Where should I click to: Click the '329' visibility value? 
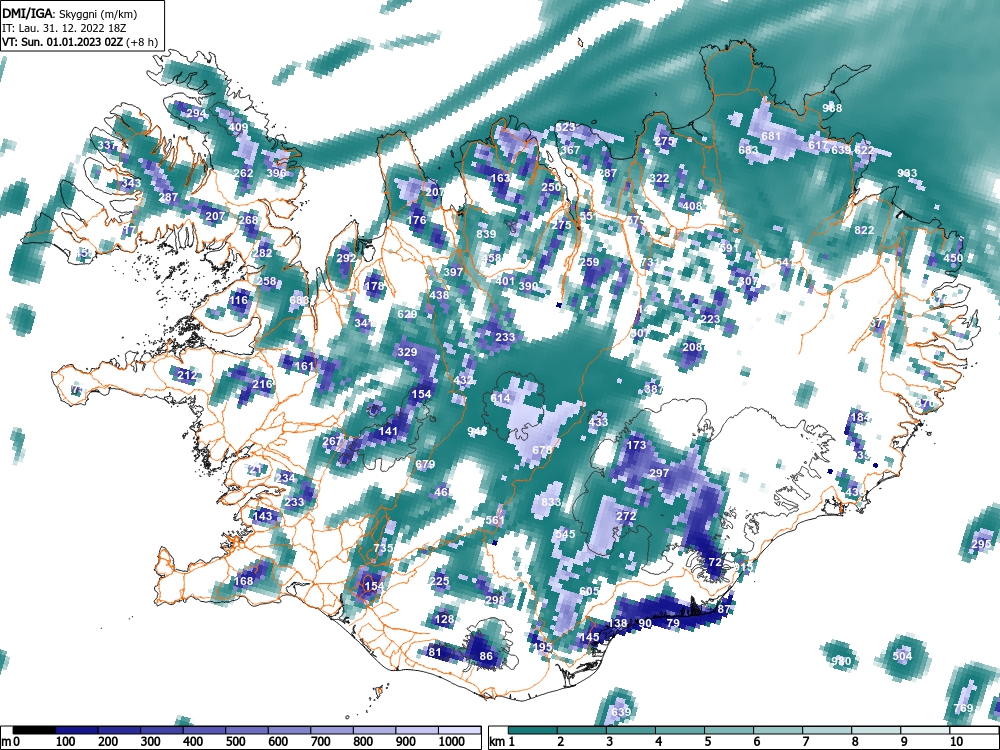pos(407,352)
